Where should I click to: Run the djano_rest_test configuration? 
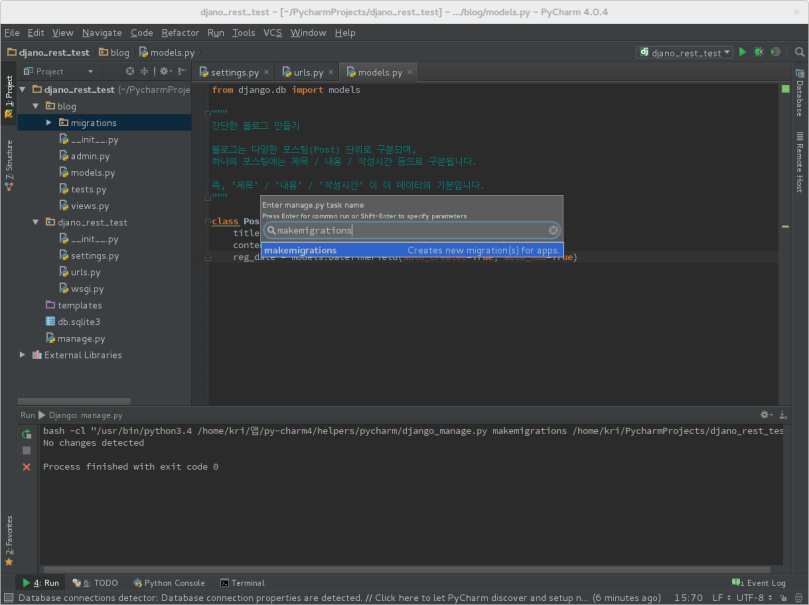(742, 52)
